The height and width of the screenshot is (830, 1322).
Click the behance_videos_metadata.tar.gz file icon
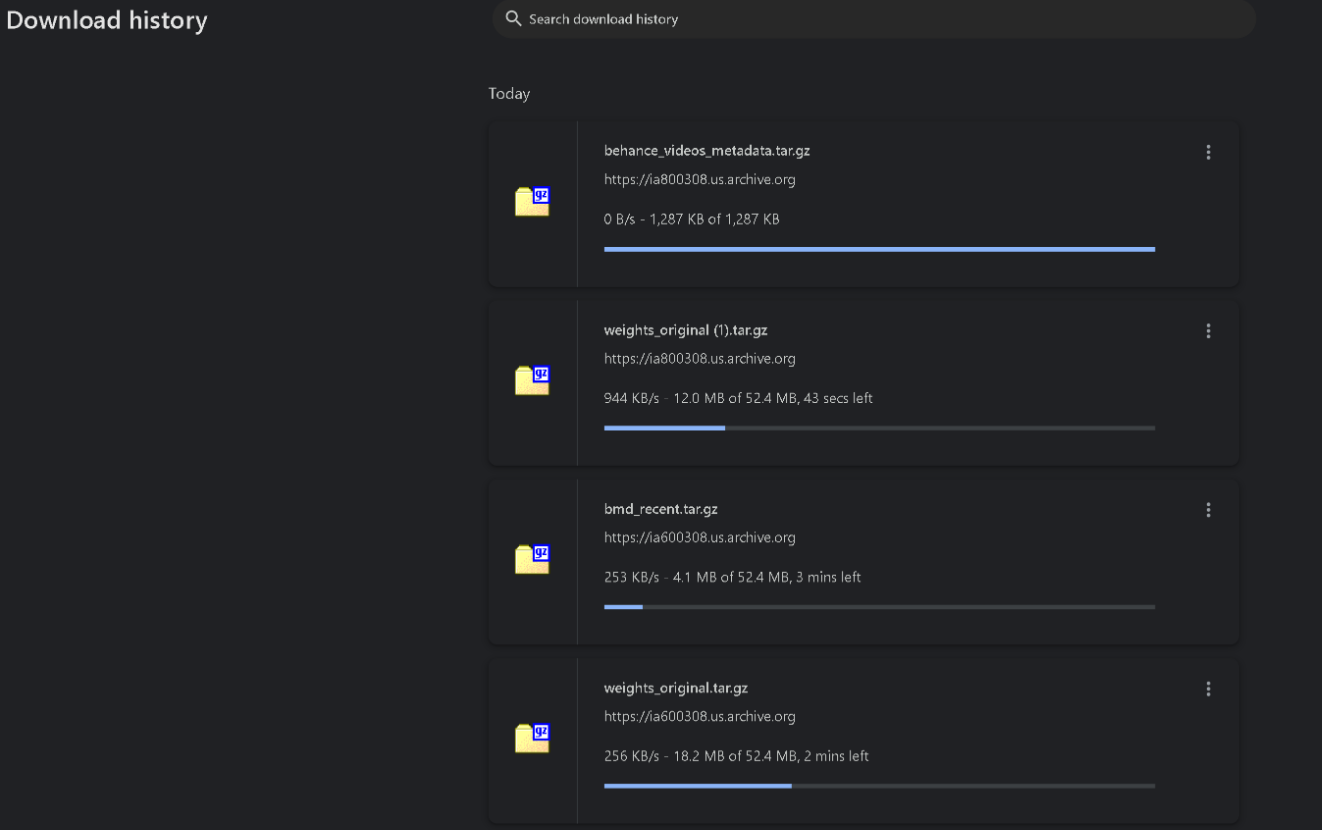[x=532, y=202]
